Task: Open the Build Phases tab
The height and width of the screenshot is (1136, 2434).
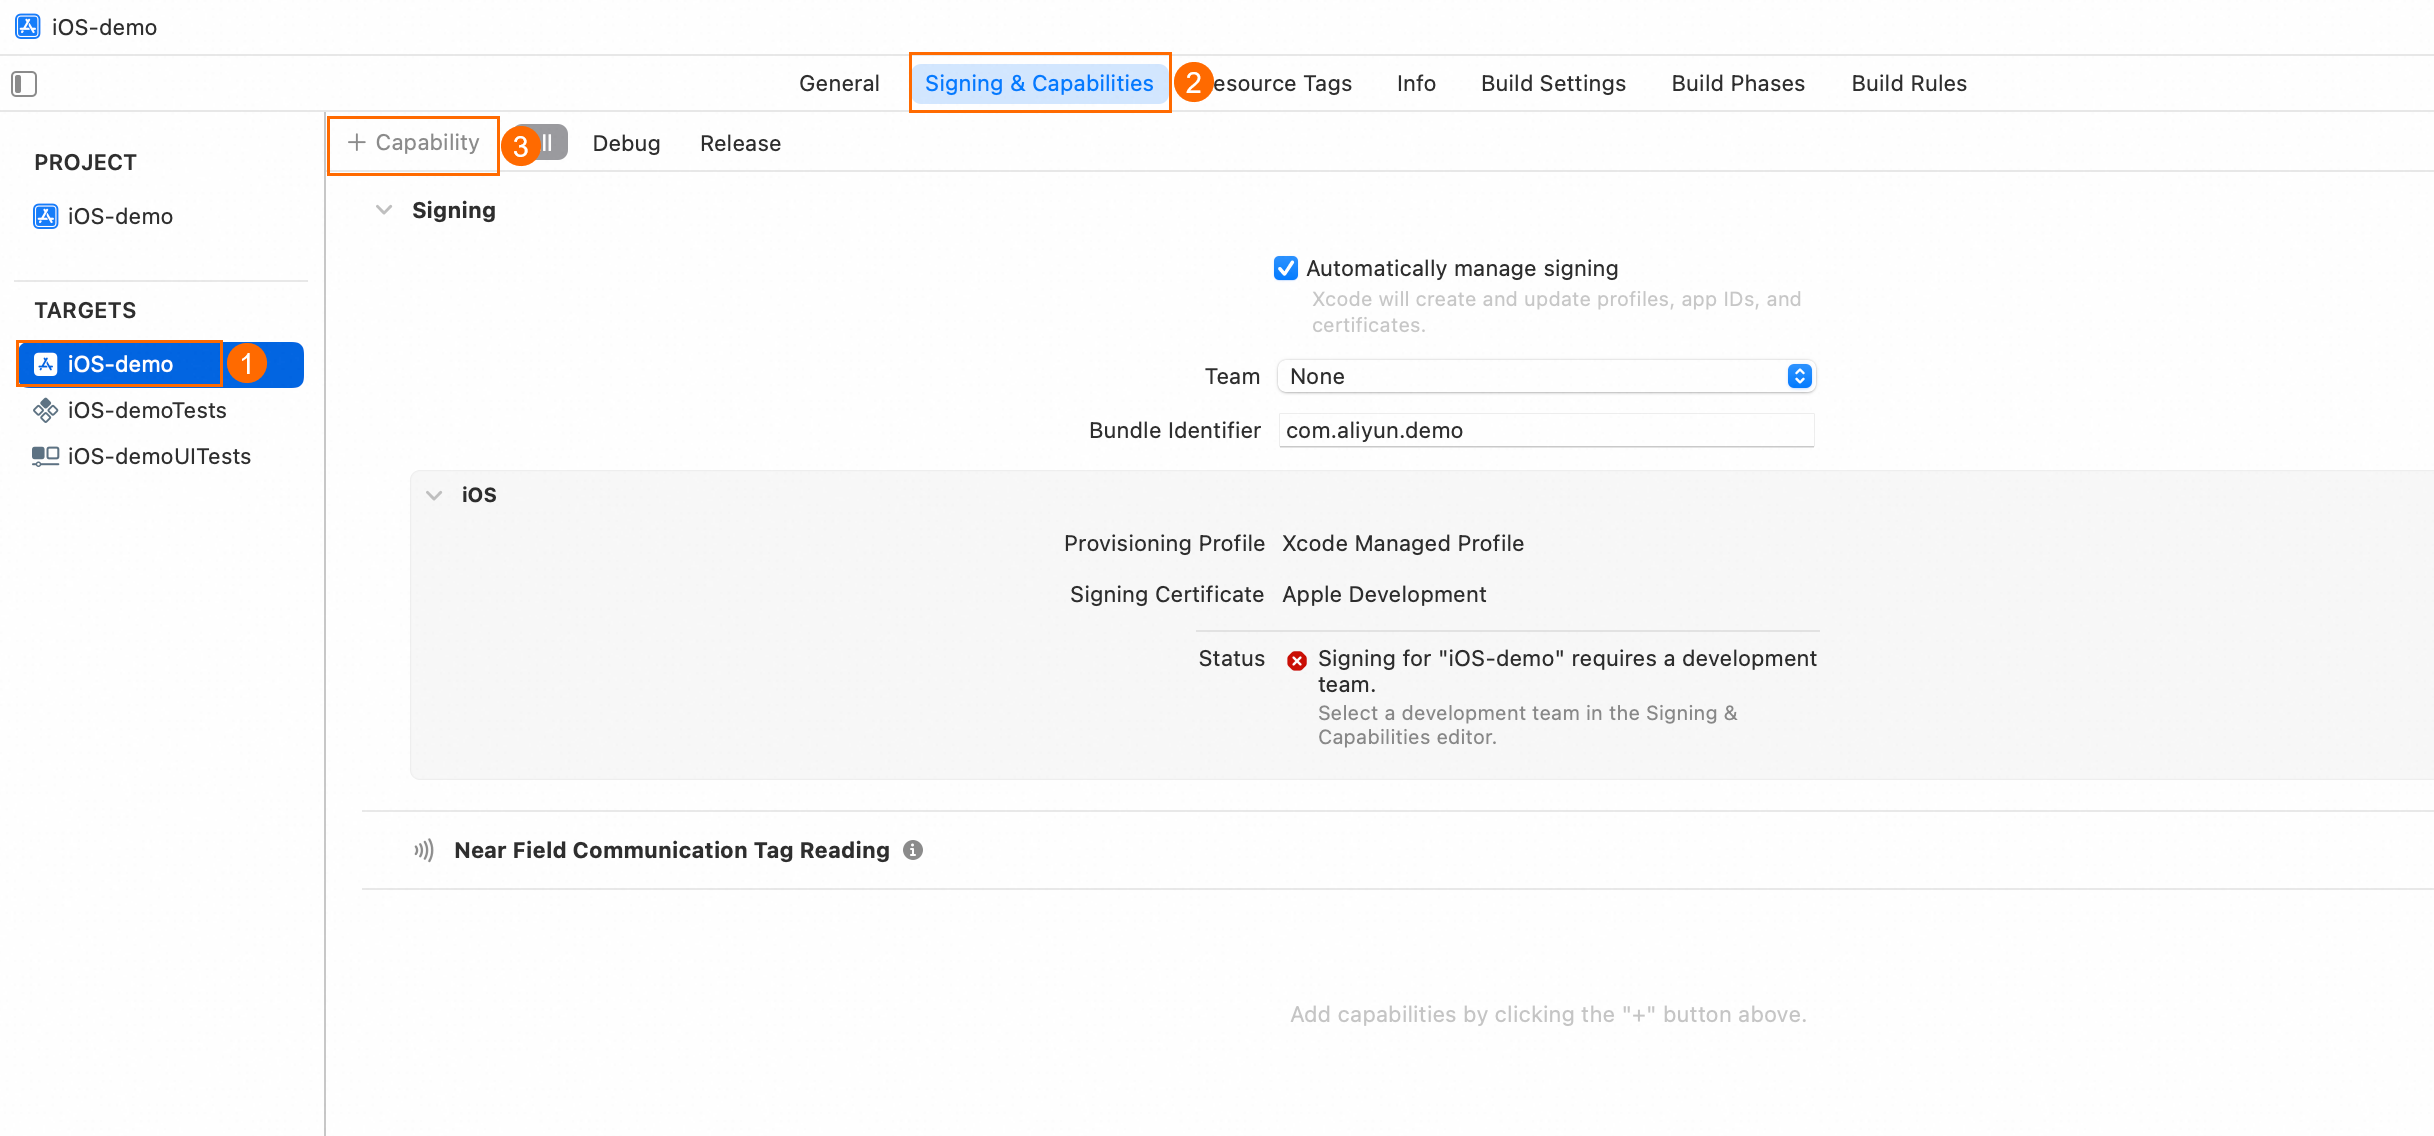Action: 1737,84
